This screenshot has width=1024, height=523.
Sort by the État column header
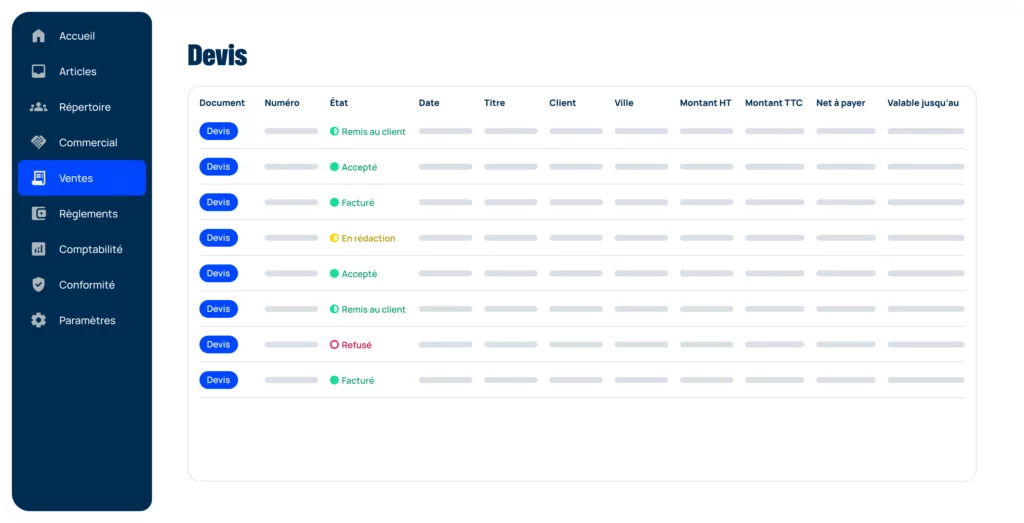tap(339, 103)
